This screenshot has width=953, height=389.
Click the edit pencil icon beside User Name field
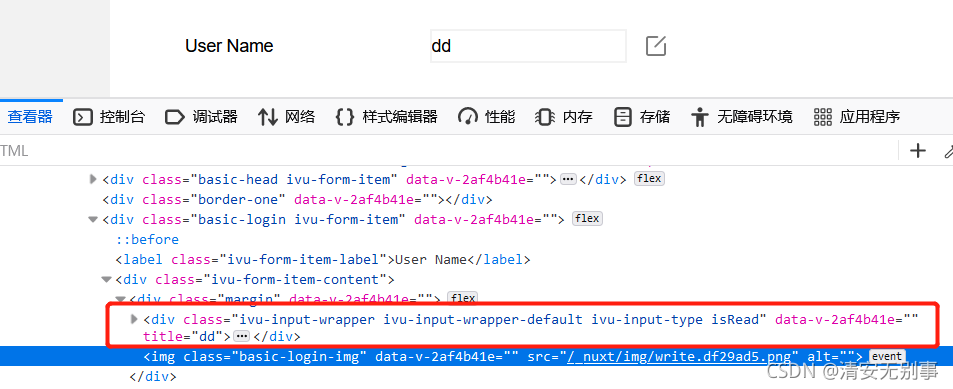(656, 46)
